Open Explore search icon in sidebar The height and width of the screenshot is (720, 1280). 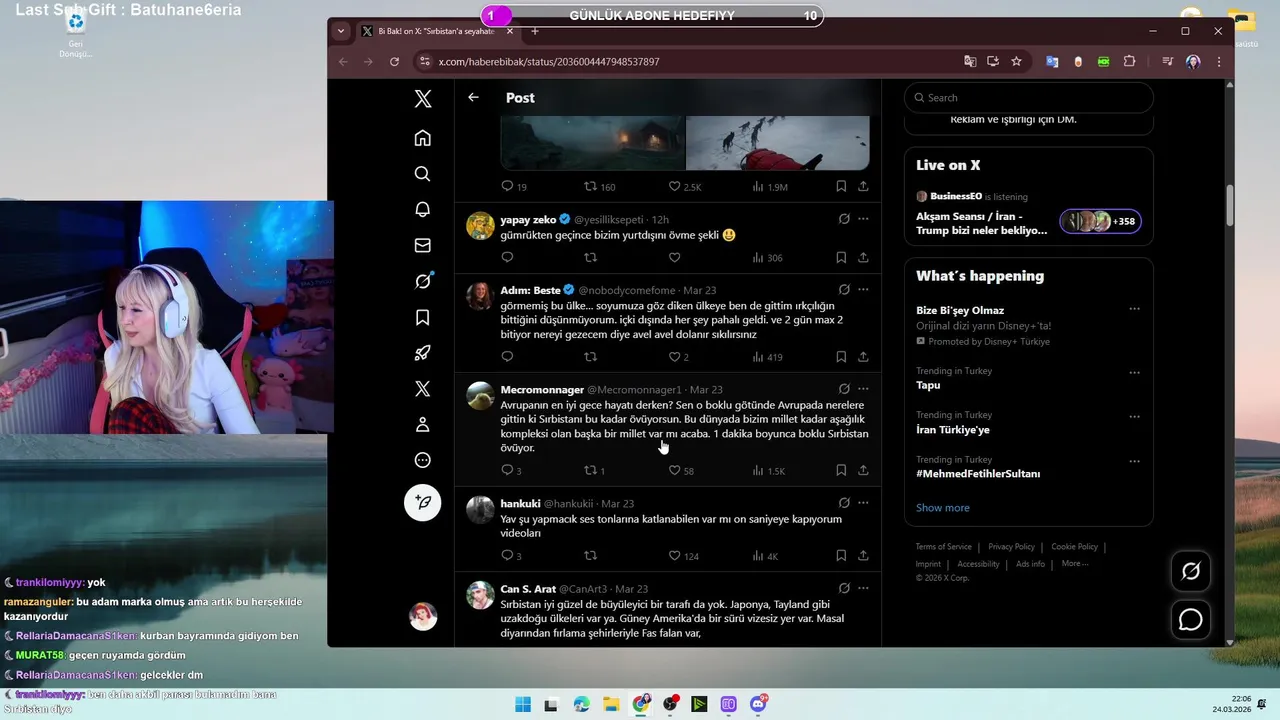pyautogui.click(x=423, y=174)
